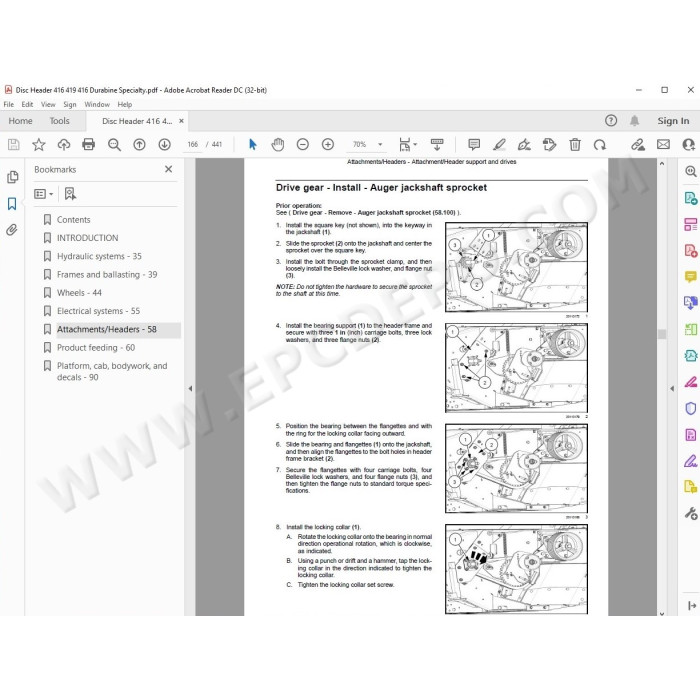This screenshot has height=700, width=700.
Task: Open the Attachments paperclip panel
Action: point(12,230)
